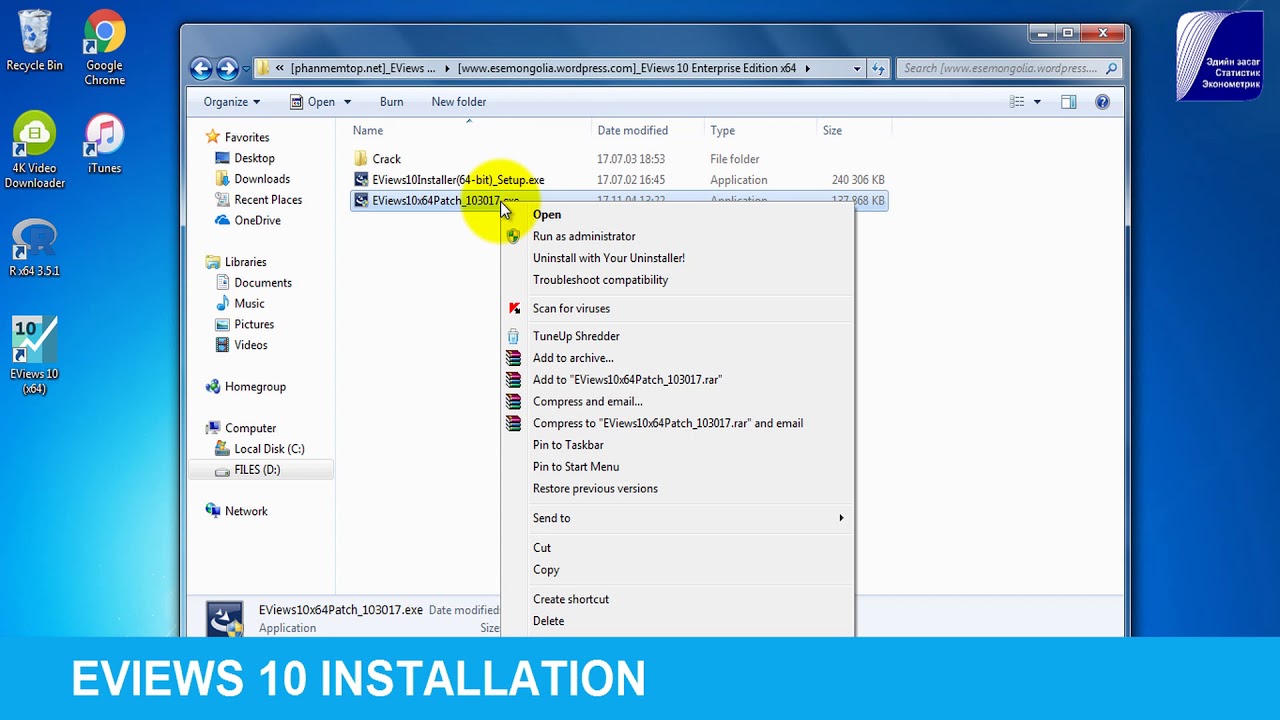Choose Compress and email...

pyautogui.click(x=588, y=402)
